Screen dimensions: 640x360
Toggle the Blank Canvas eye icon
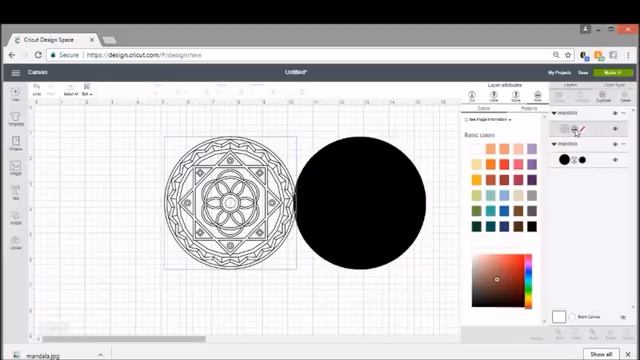(623, 317)
